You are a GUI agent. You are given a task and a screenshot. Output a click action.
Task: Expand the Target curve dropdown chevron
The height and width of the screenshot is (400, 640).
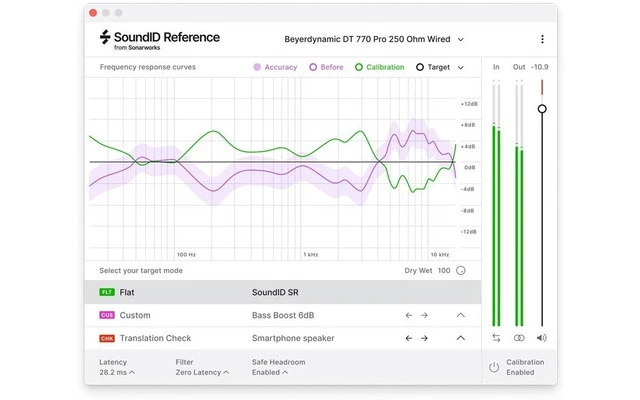(461, 67)
